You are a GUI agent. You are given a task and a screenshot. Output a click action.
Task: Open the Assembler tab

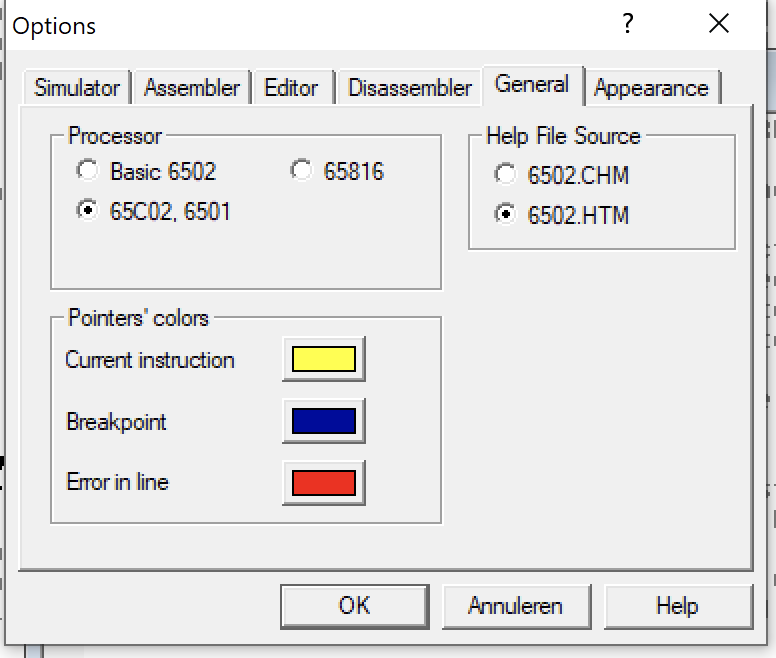coord(191,88)
